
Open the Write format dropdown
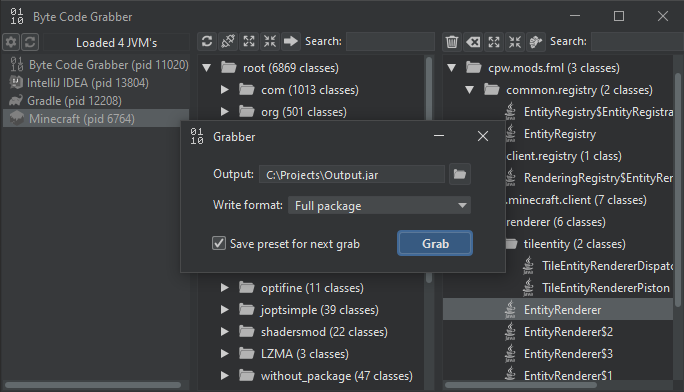(379, 205)
